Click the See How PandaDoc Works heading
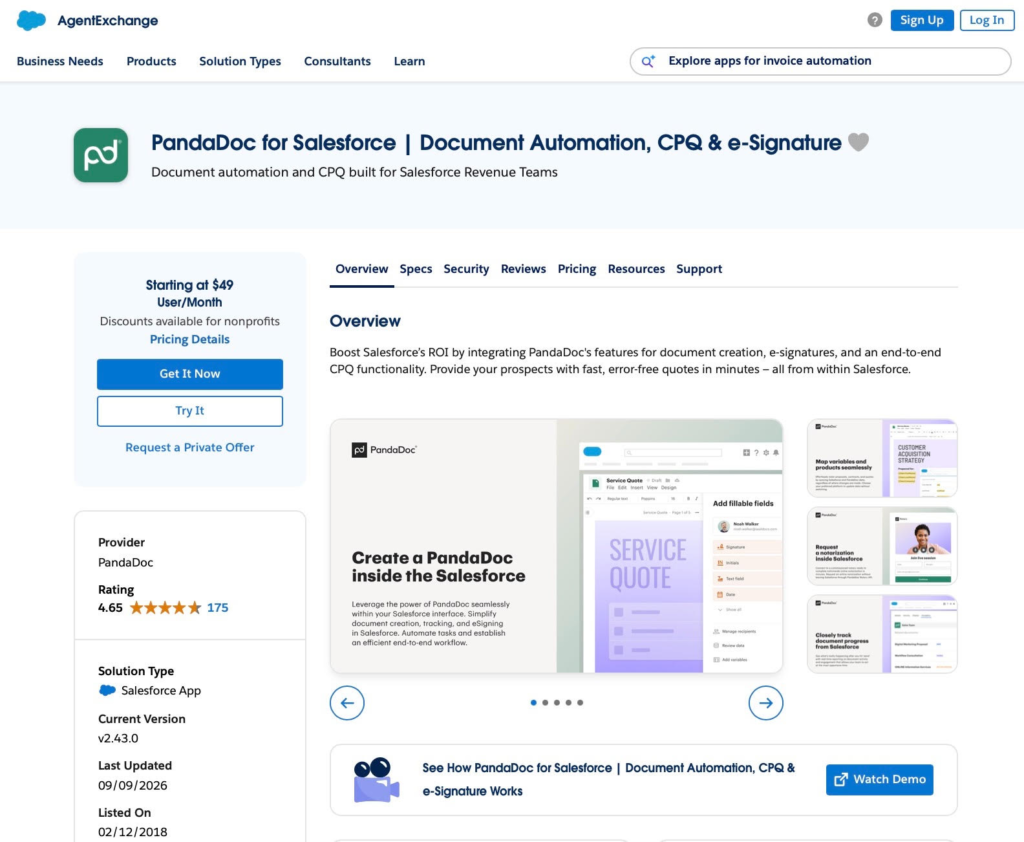 click(x=609, y=779)
